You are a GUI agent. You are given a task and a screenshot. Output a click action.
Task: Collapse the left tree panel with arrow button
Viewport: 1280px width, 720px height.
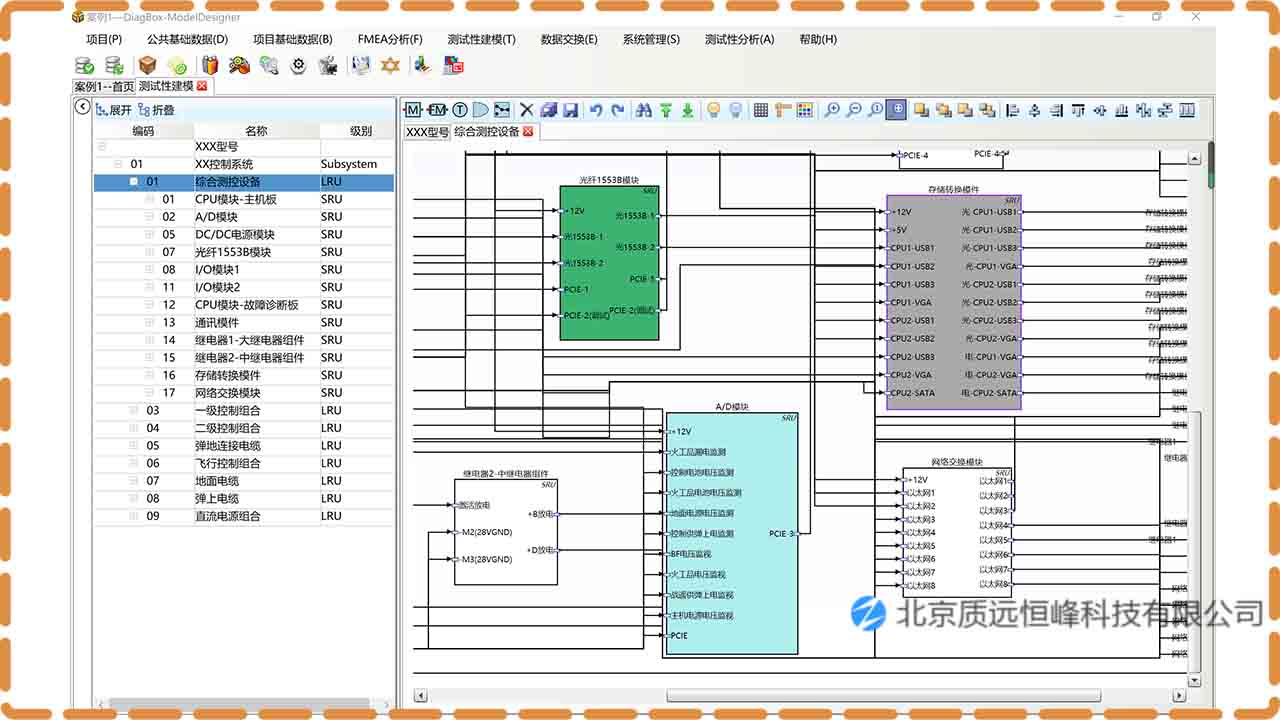83,107
